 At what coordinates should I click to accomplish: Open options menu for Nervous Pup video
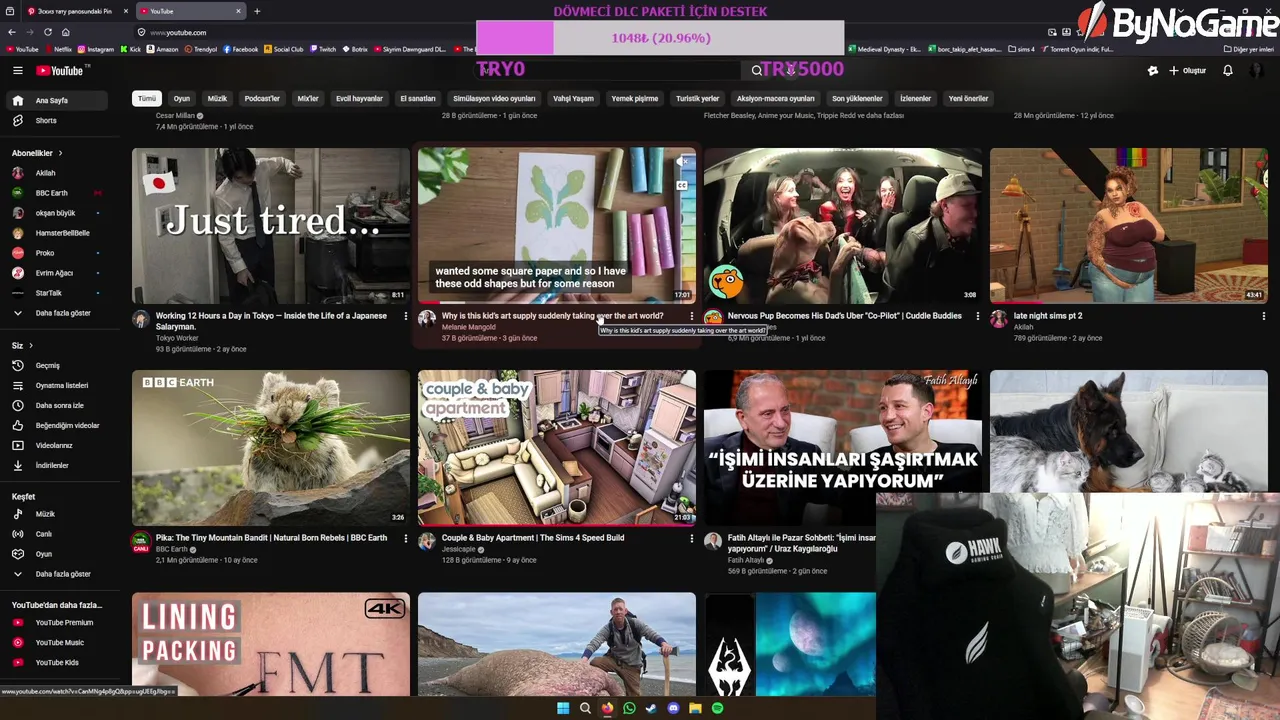click(977, 316)
